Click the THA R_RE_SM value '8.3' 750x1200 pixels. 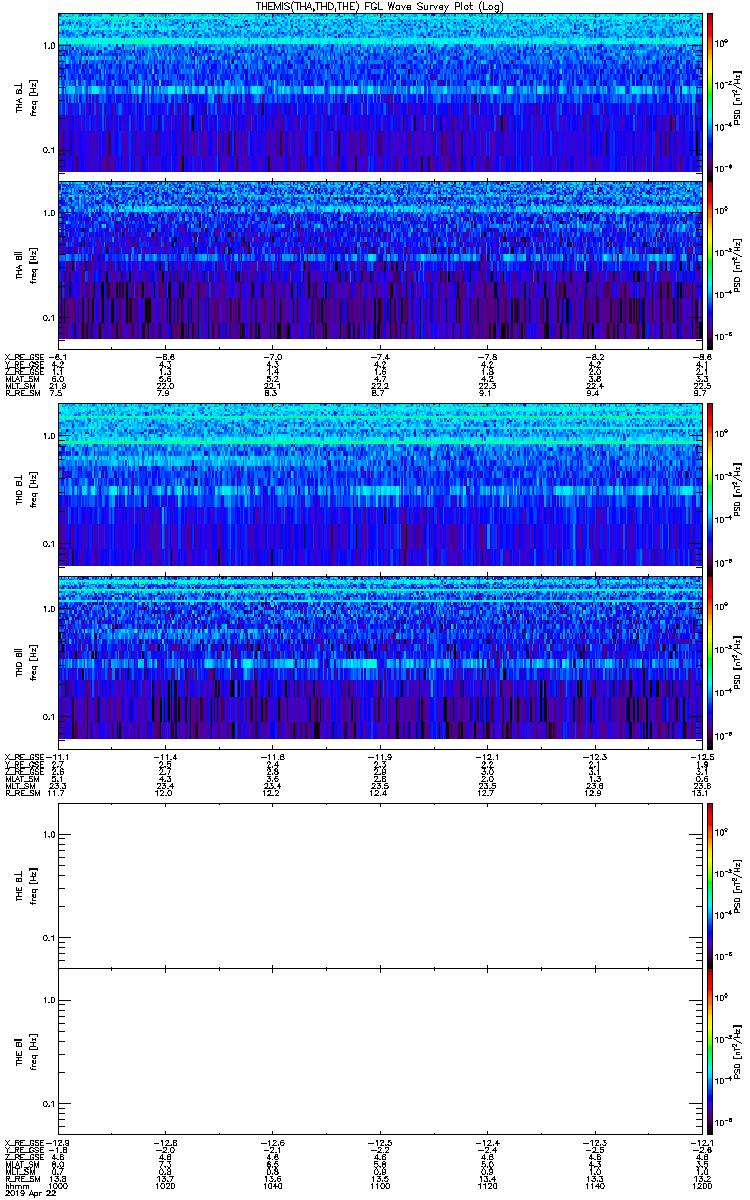pos(273,393)
